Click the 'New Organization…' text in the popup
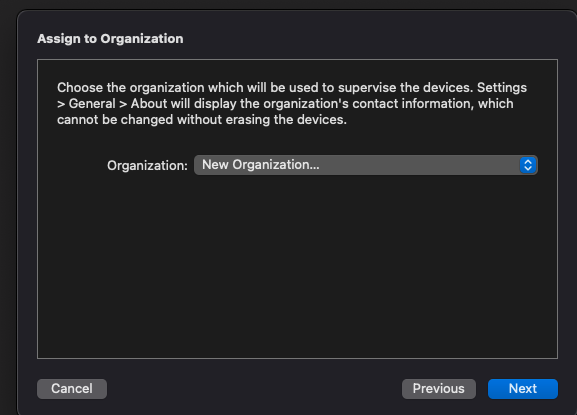577x415 pixels. point(261,165)
